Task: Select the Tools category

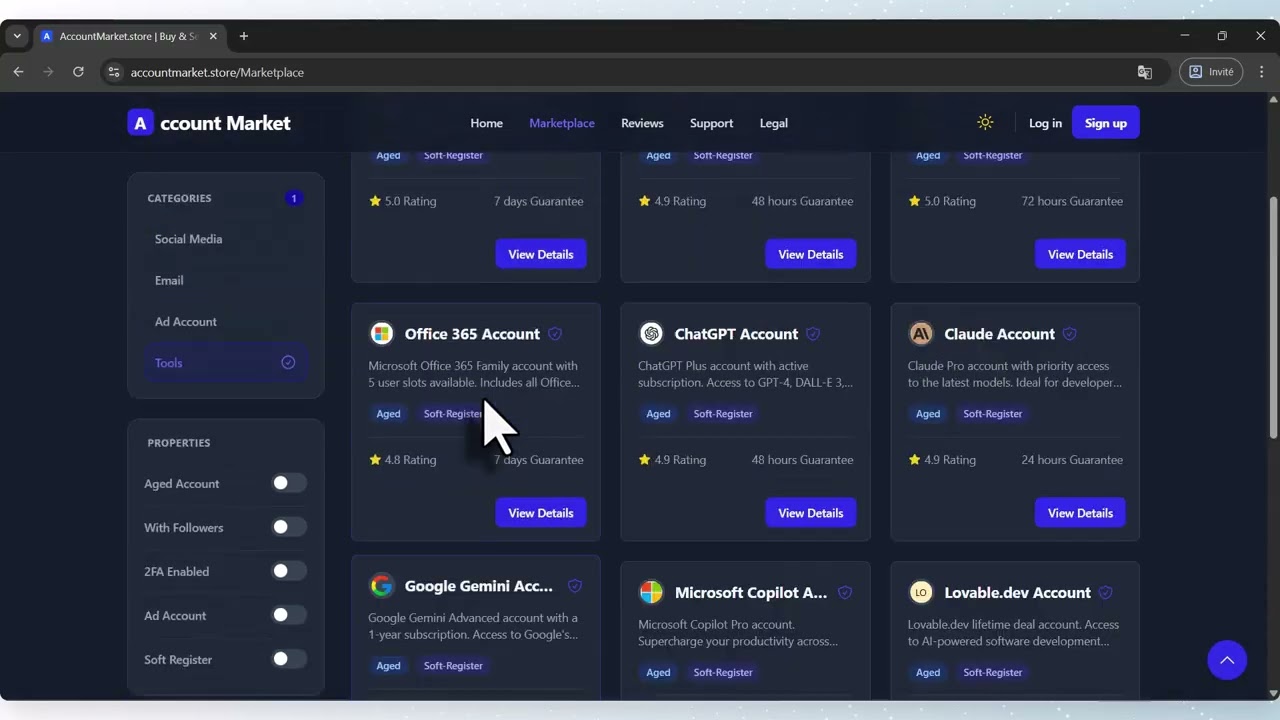Action: coord(226,363)
